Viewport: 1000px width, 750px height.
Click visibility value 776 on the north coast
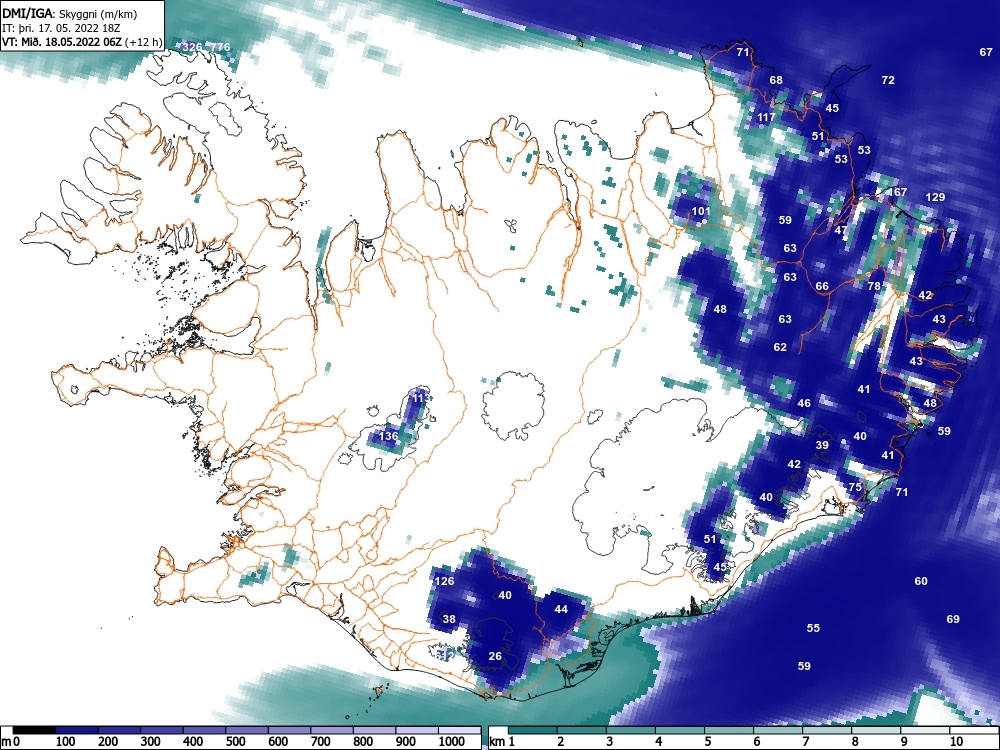(x=220, y=47)
